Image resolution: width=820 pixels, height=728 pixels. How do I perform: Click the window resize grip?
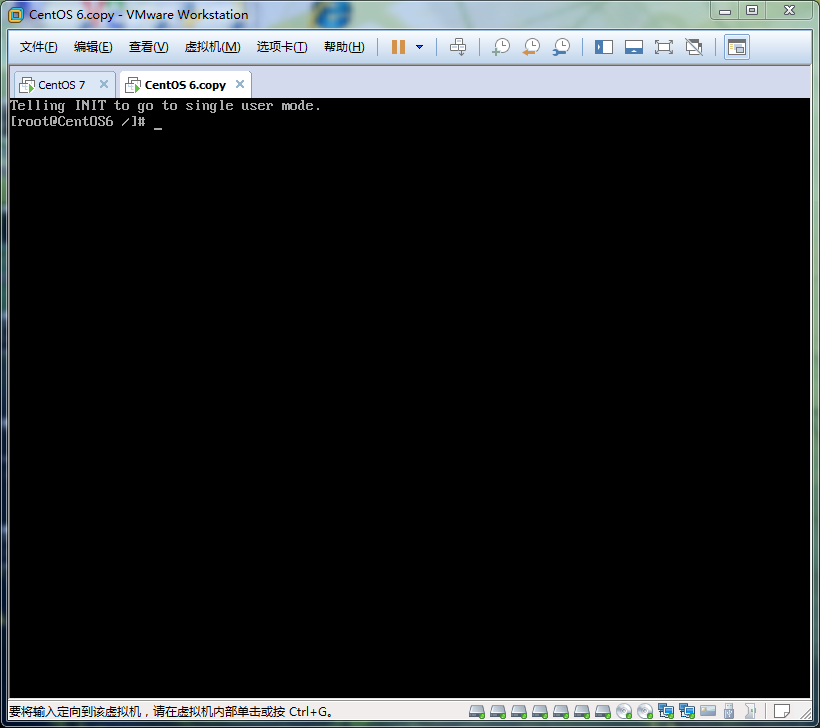pyautogui.click(x=805, y=712)
